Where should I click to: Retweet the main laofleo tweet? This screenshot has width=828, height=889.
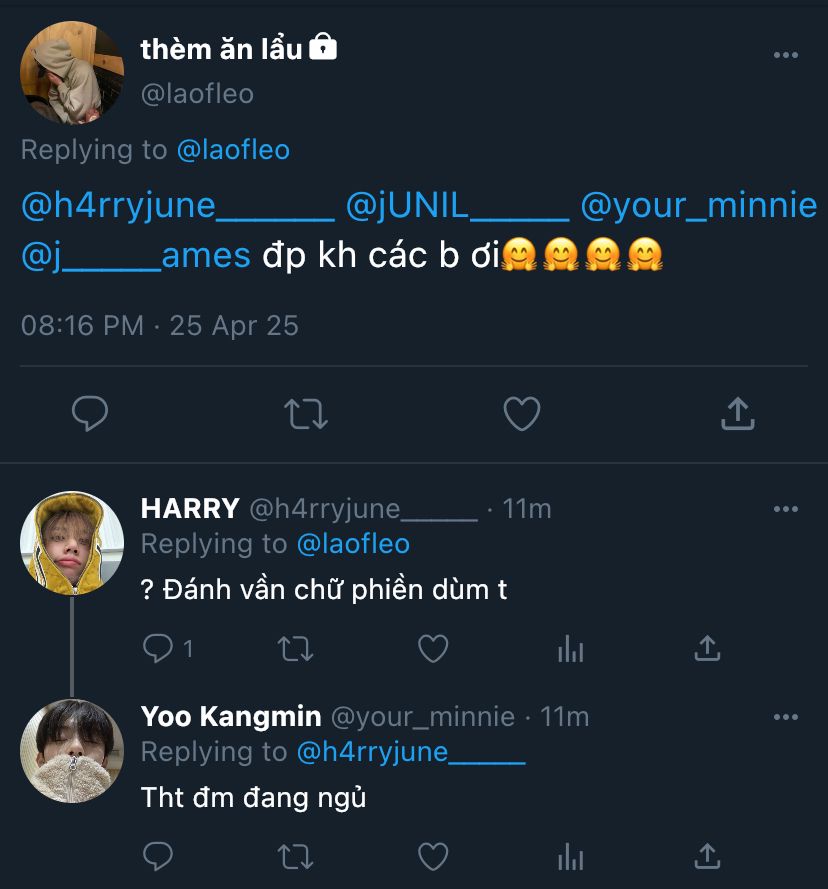tap(306, 413)
